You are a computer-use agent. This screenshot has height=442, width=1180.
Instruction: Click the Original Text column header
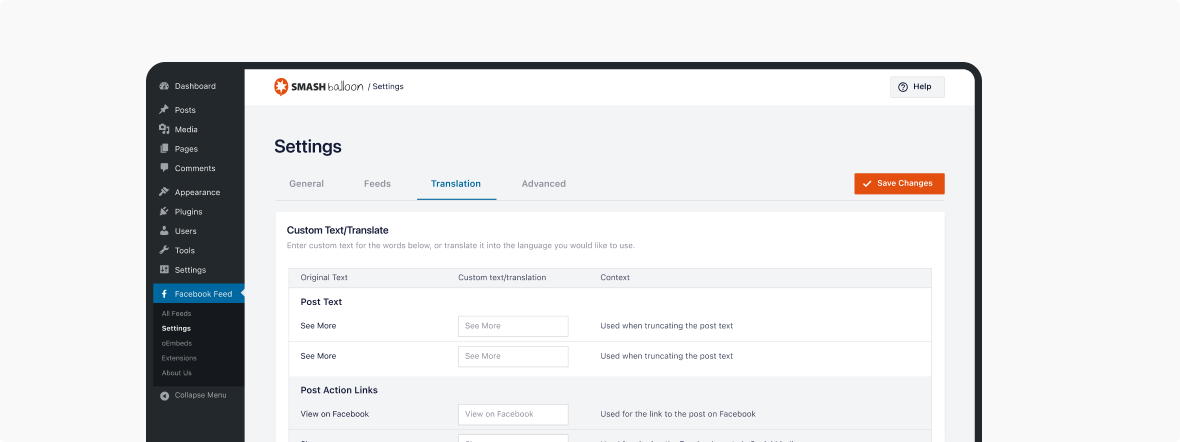324,278
